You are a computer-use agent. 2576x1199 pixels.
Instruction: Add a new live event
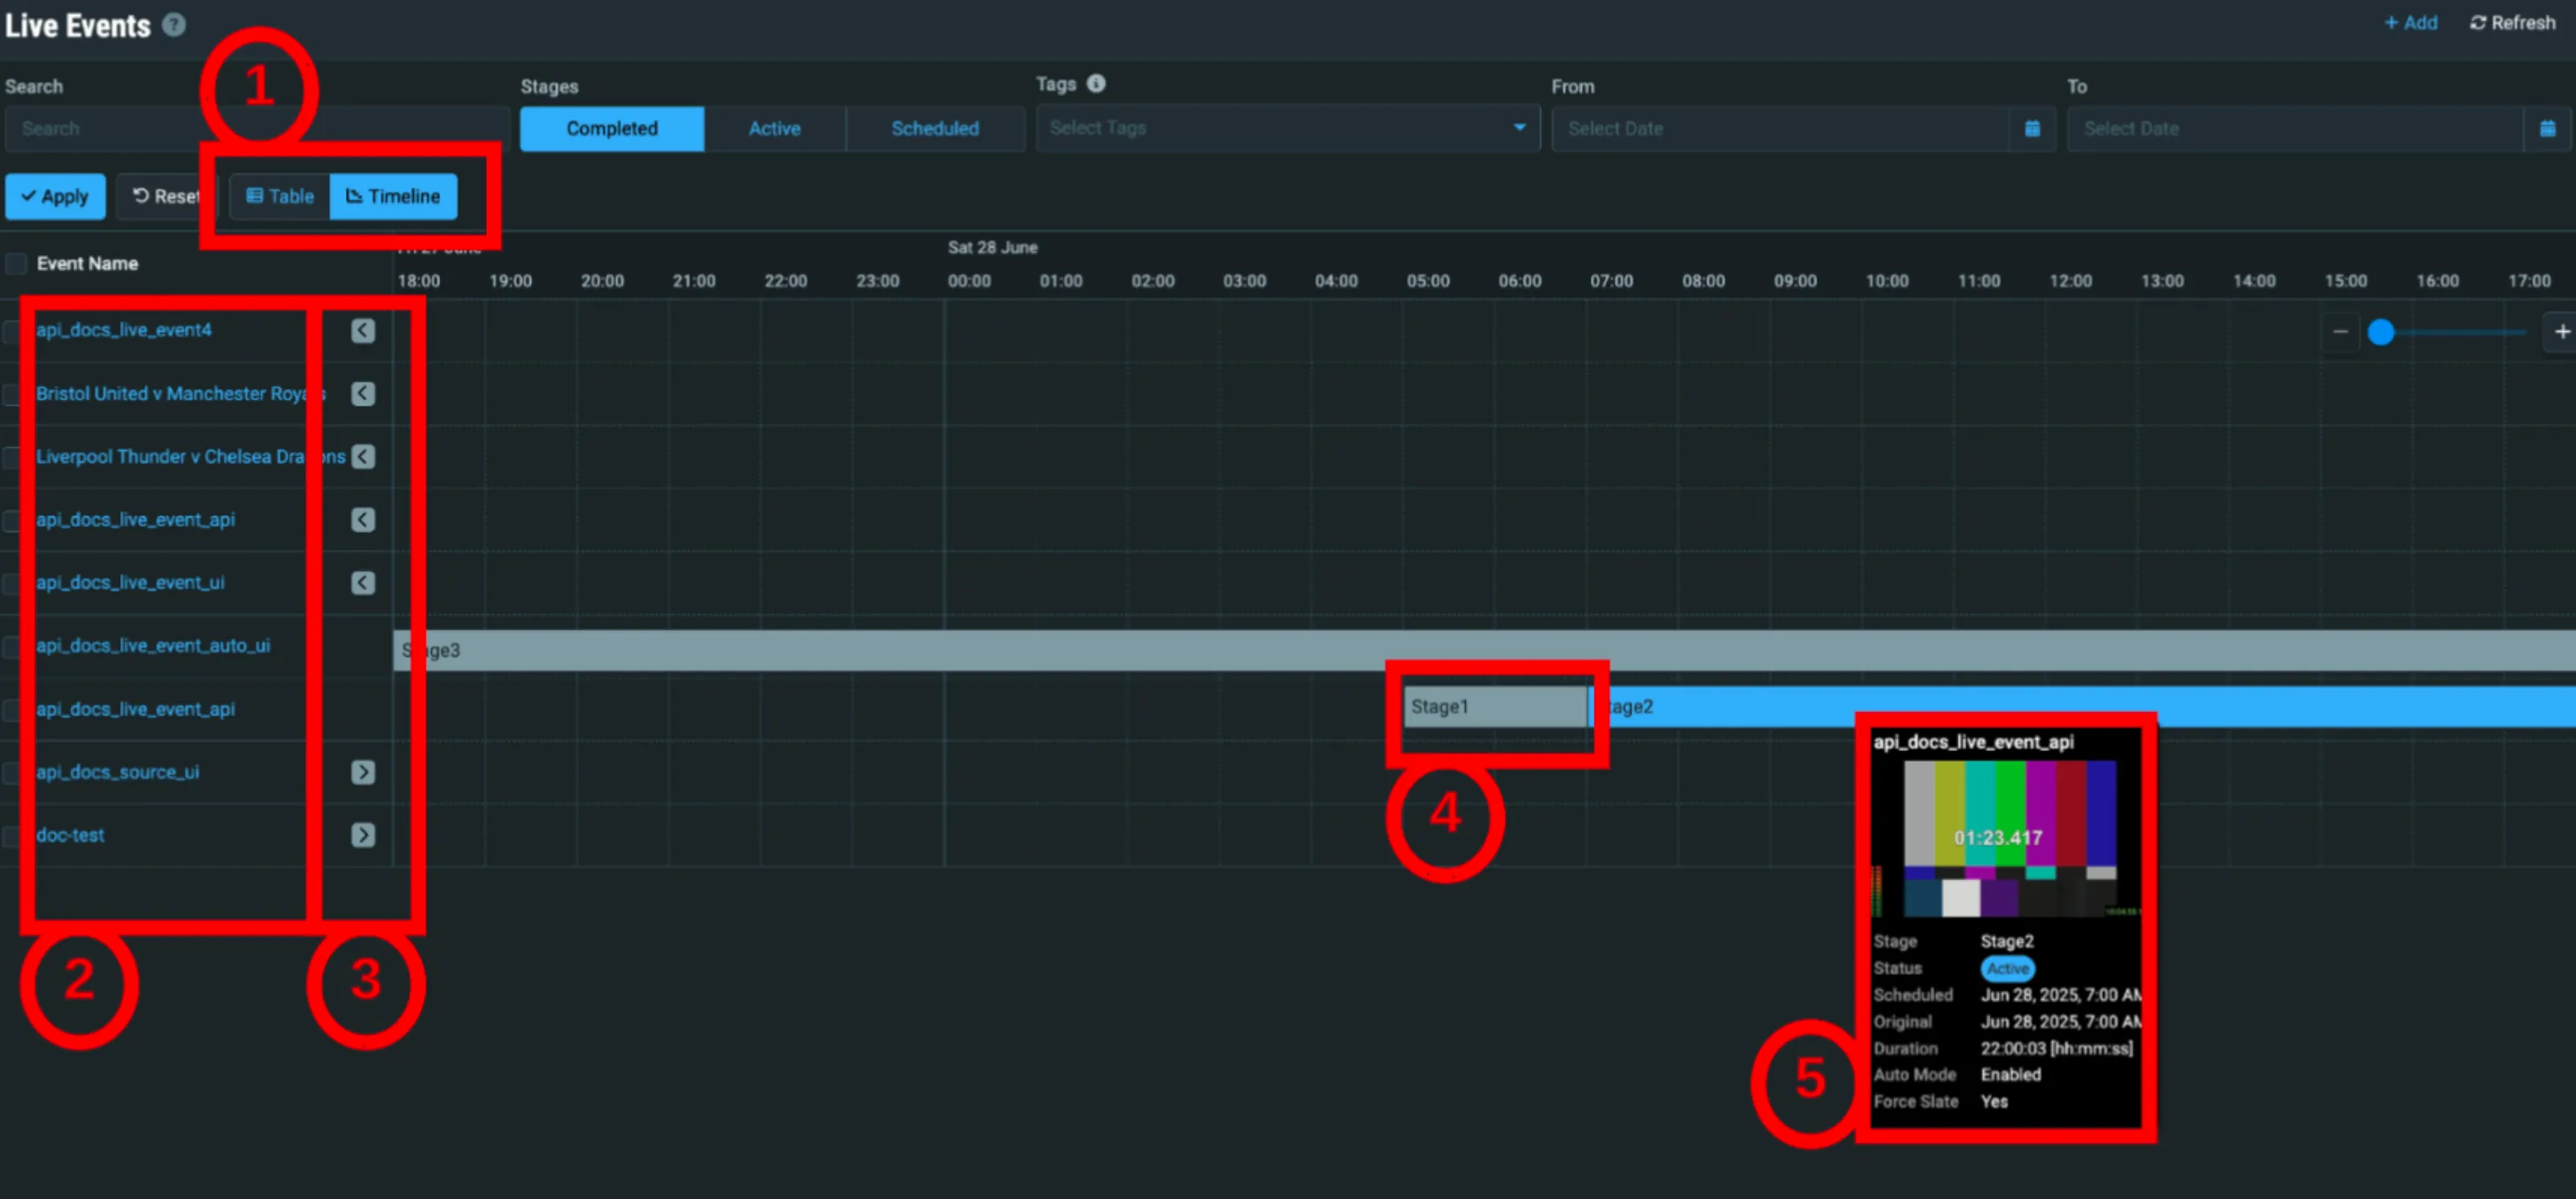point(2411,23)
